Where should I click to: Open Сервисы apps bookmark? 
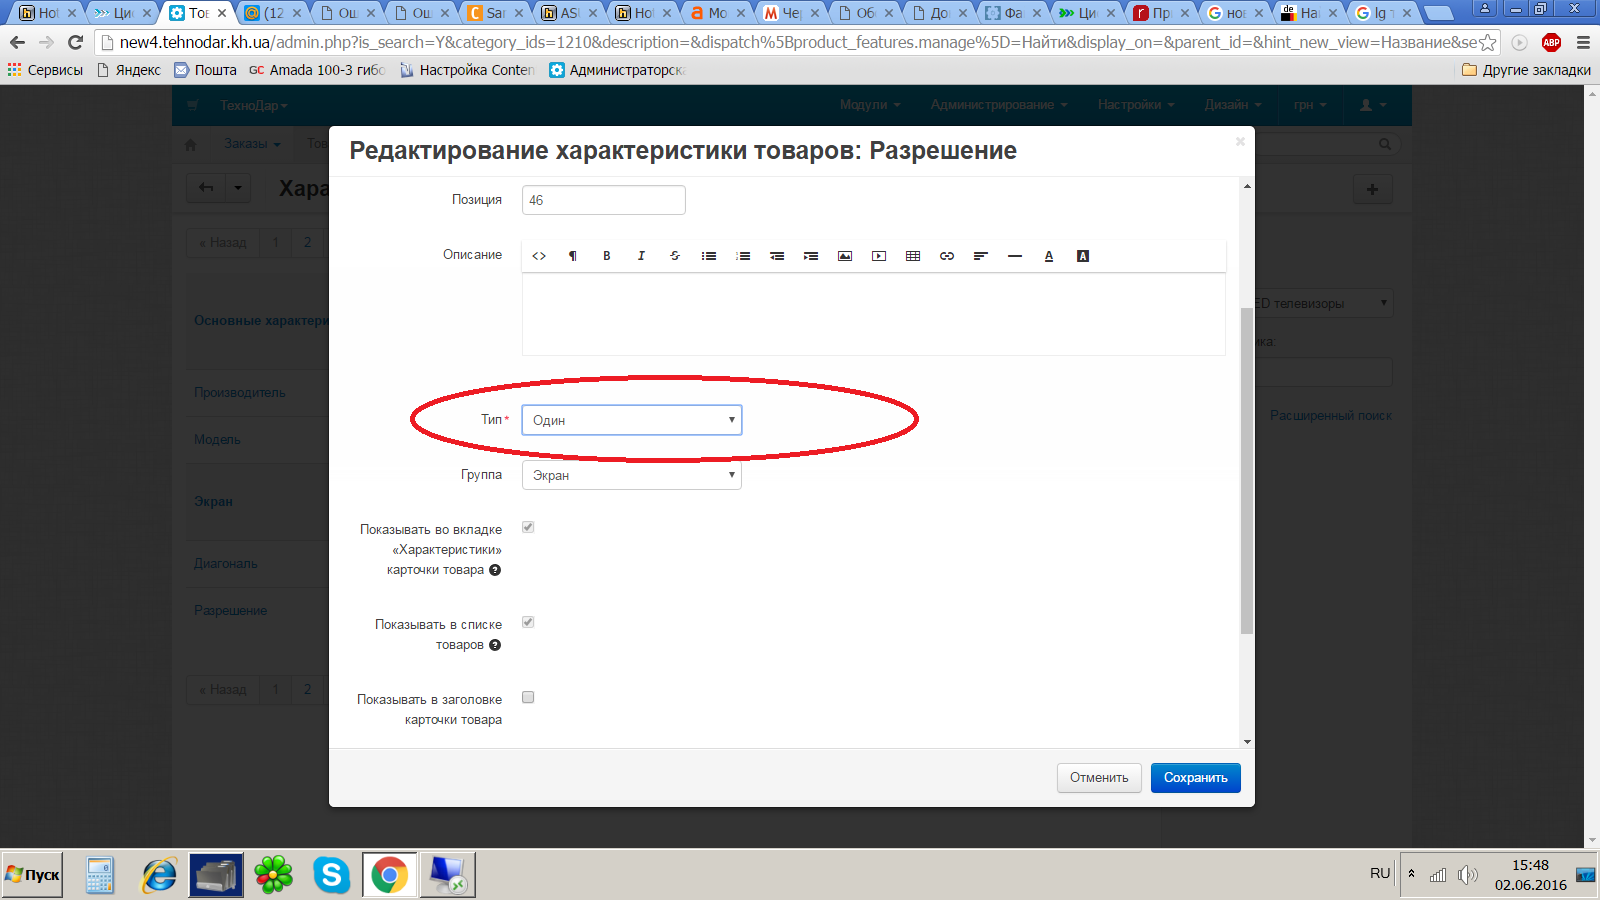[45, 70]
